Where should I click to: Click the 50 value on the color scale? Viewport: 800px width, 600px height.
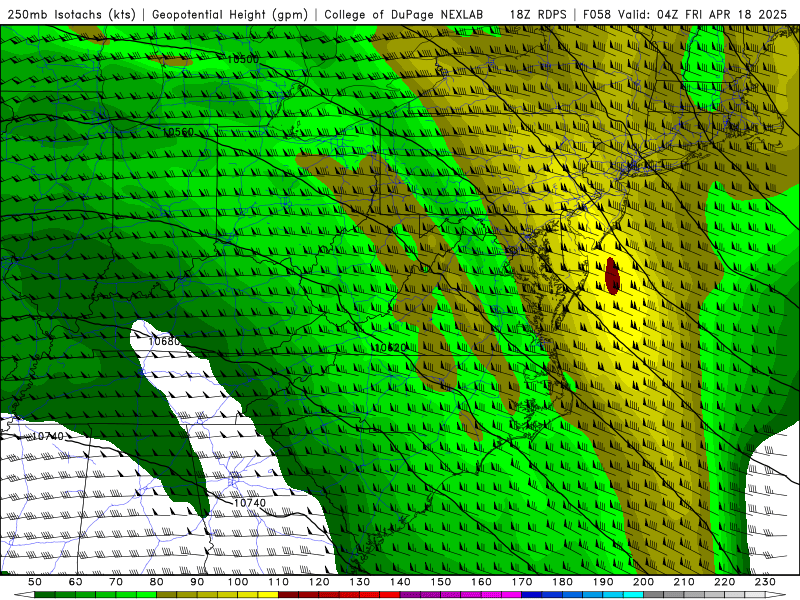pyautogui.click(x=35, y=582)
